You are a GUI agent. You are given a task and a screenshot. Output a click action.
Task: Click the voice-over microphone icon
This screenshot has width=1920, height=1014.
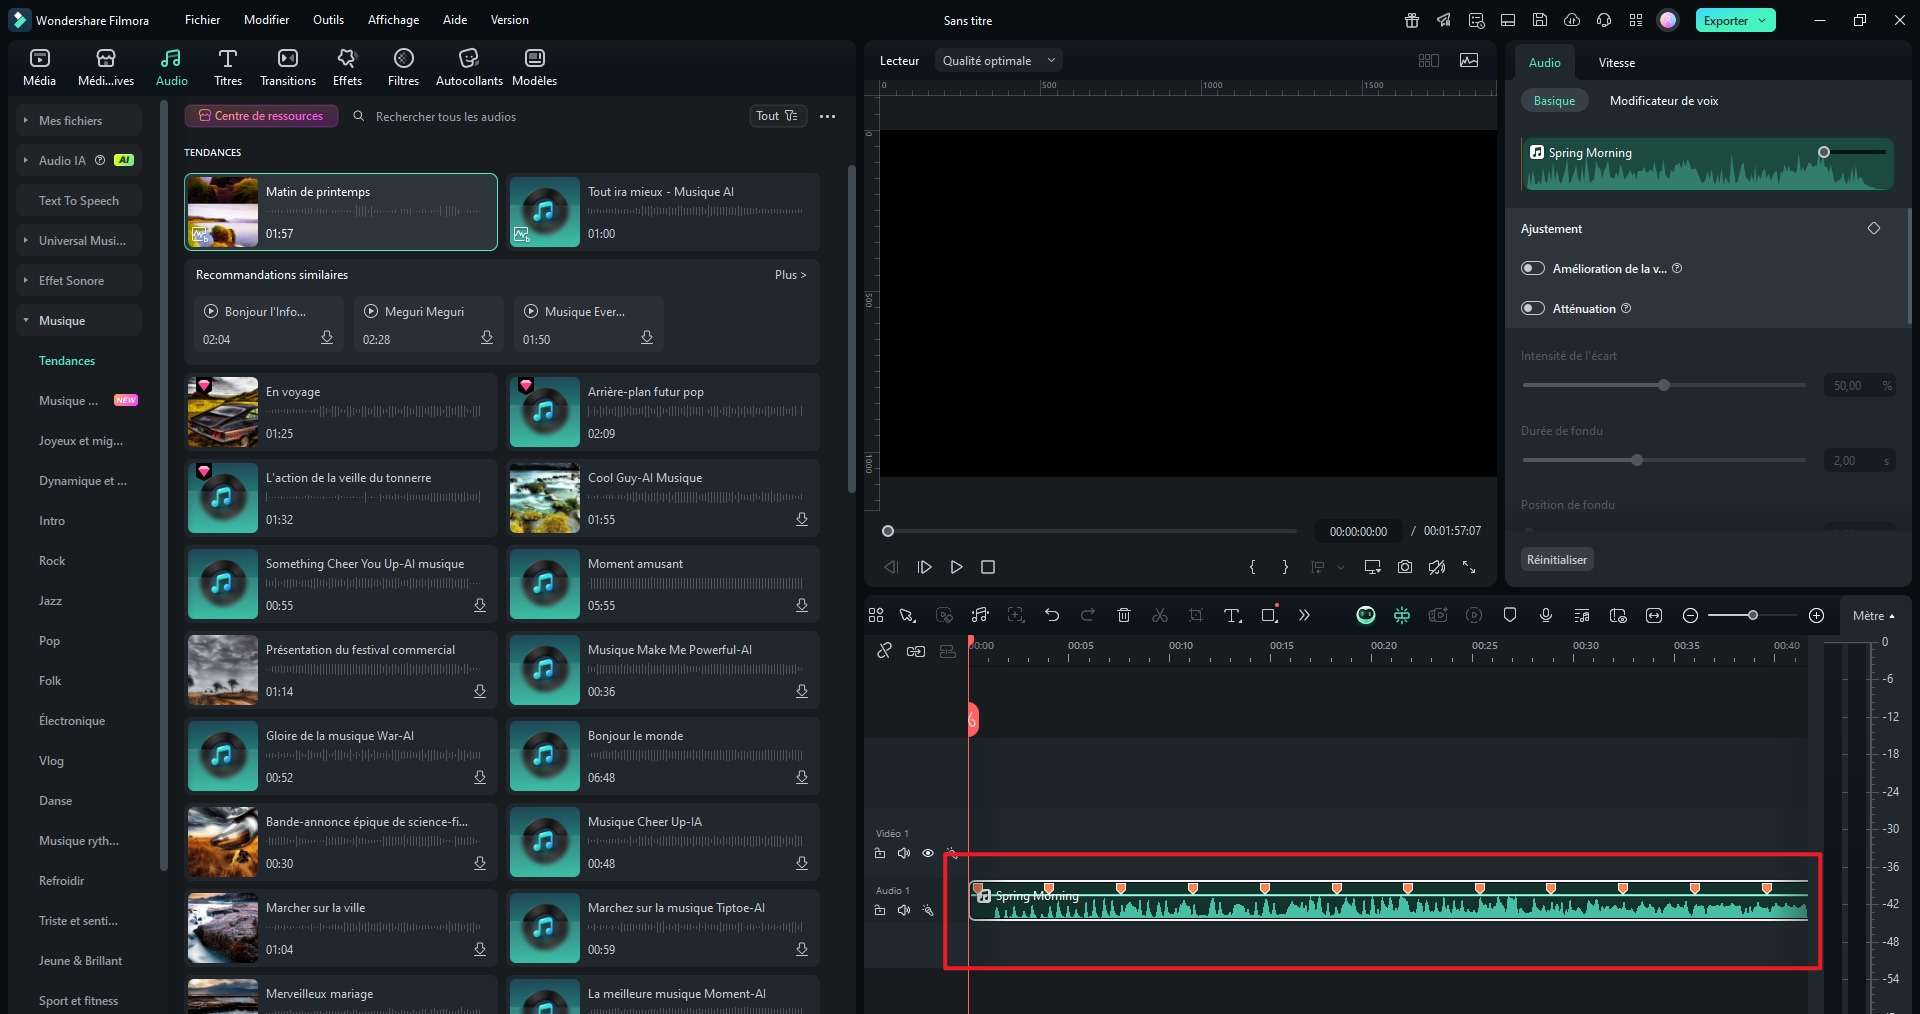(x=1546, y=615)
